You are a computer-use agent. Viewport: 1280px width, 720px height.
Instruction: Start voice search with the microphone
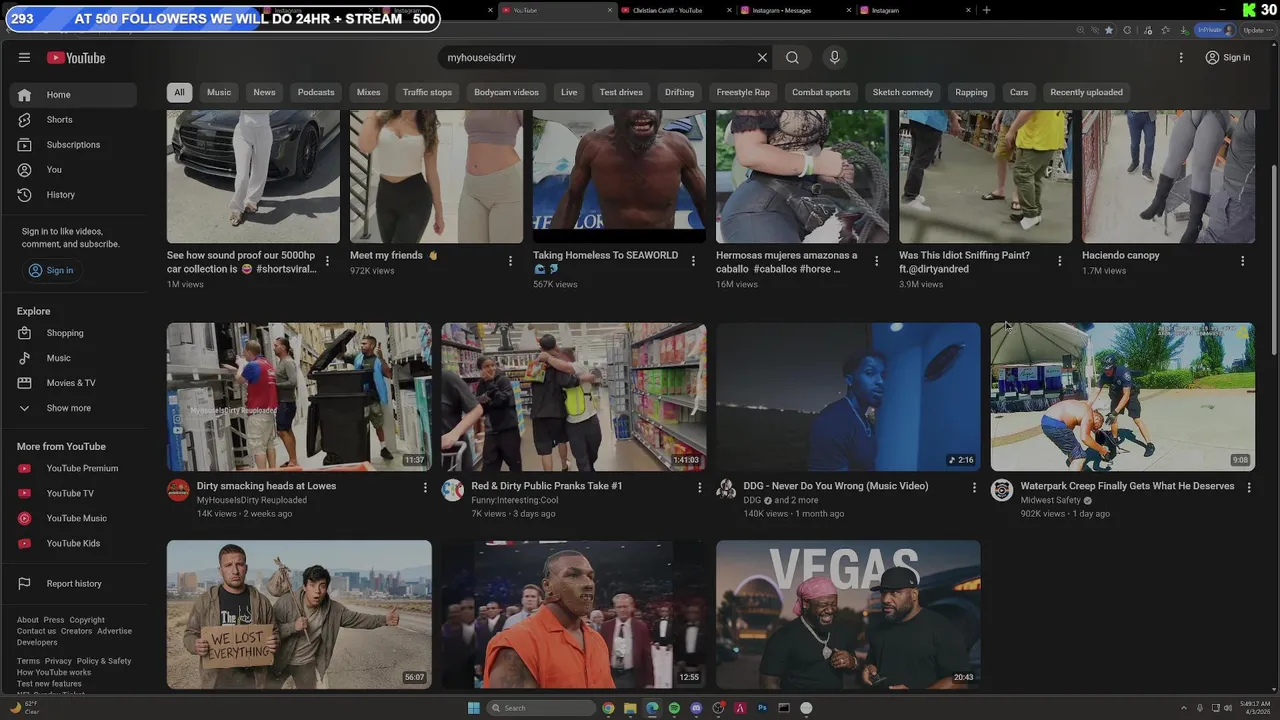(x=834, y=58)
